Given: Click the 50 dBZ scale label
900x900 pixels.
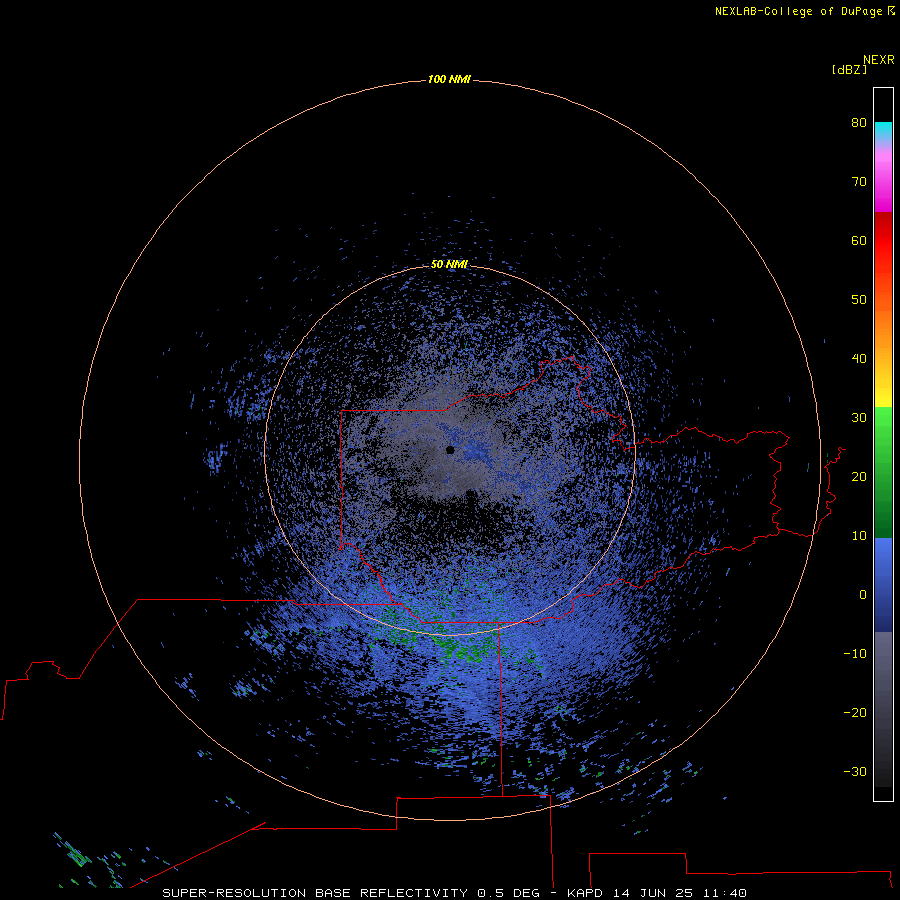Looking at the screenshot, I should point(859,300).
